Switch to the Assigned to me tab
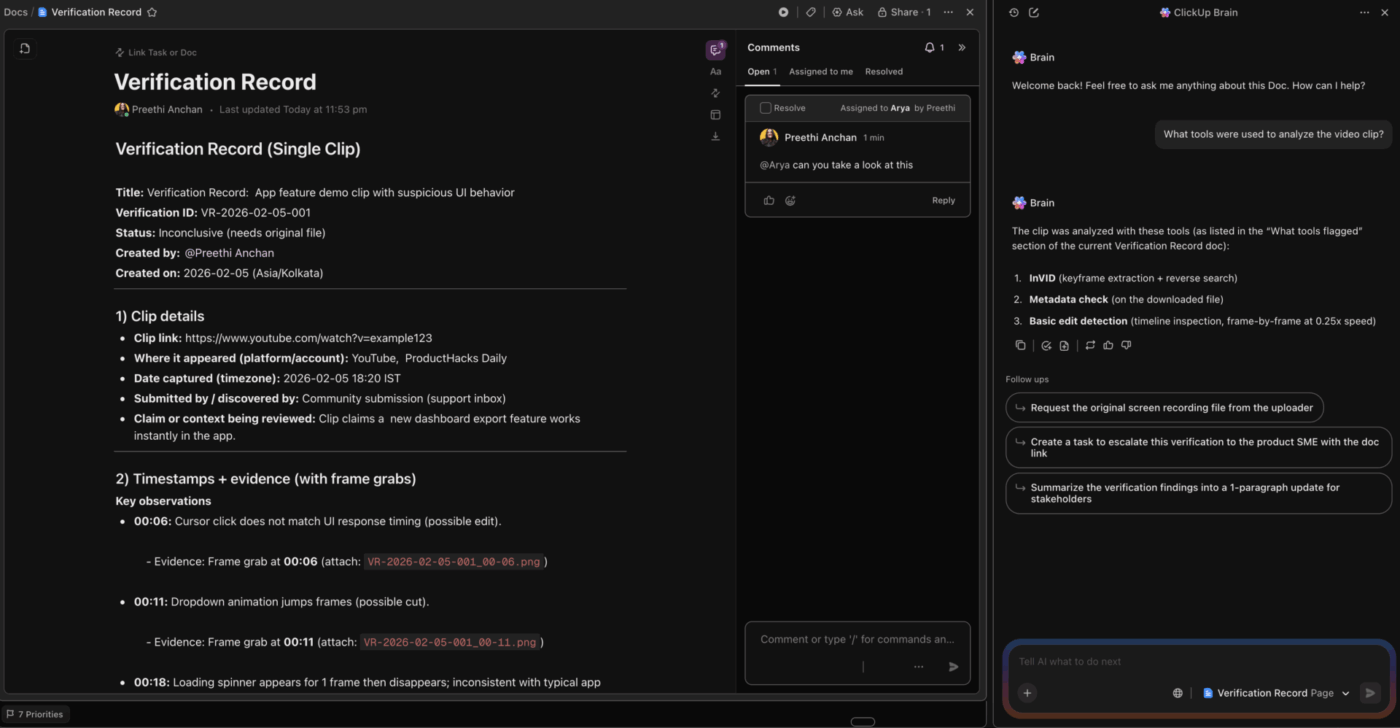 [821, 71]
